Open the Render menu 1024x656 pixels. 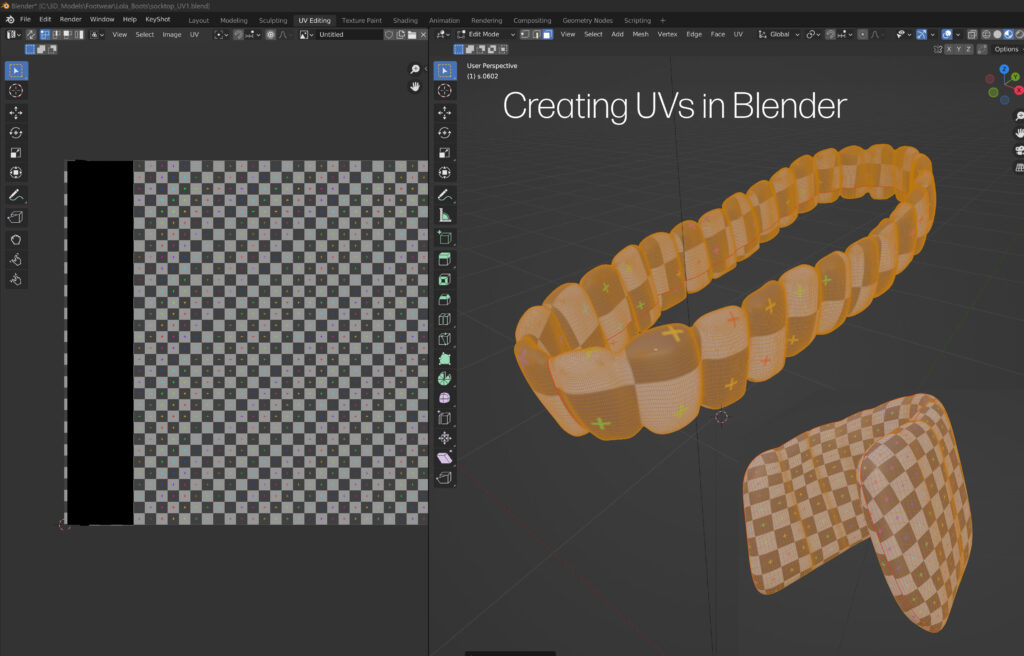(71, 19)
